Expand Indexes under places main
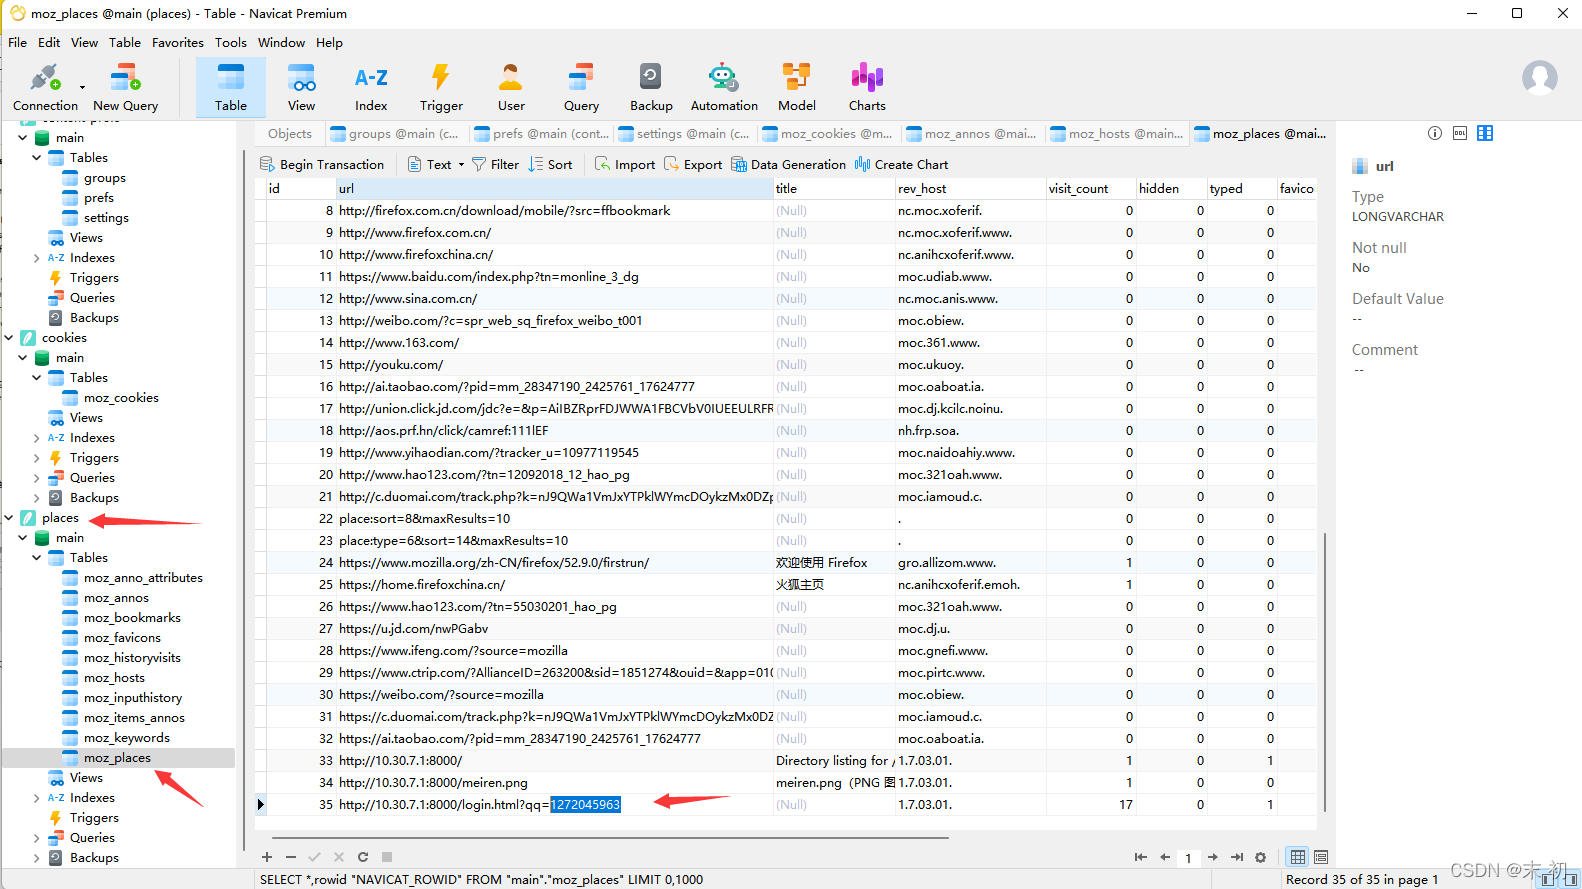This screenshot has width=1582, height=889. (37, 797)
